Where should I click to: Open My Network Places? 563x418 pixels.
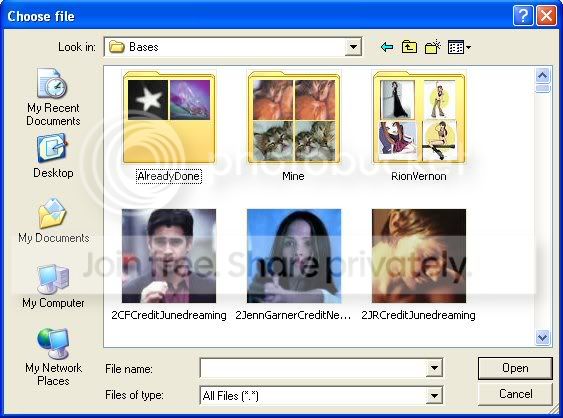coord(53,357)
